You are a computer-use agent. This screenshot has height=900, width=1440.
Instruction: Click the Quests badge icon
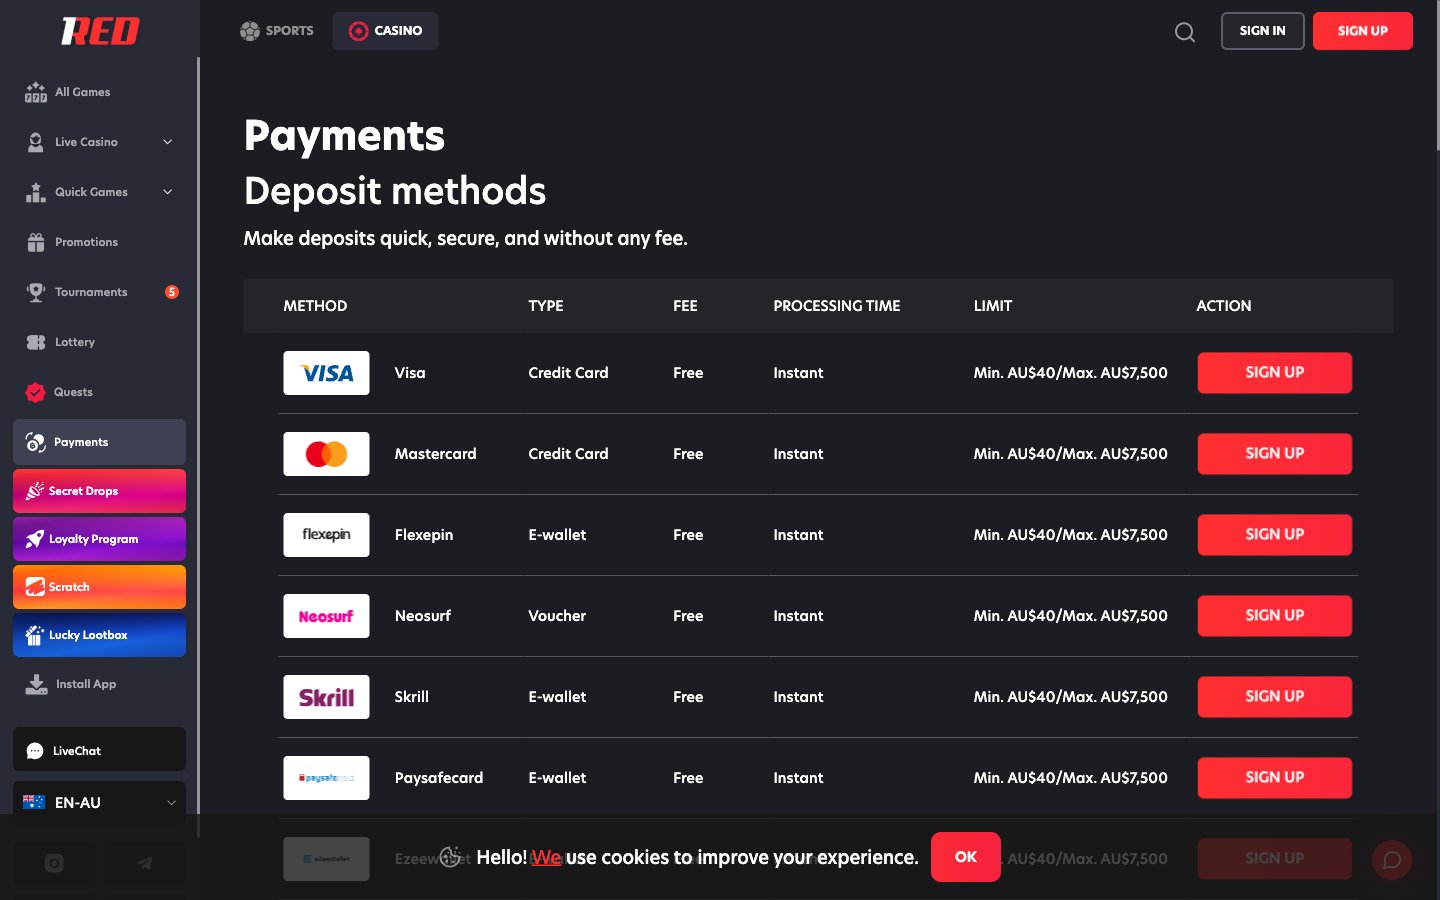pos(35,392)
